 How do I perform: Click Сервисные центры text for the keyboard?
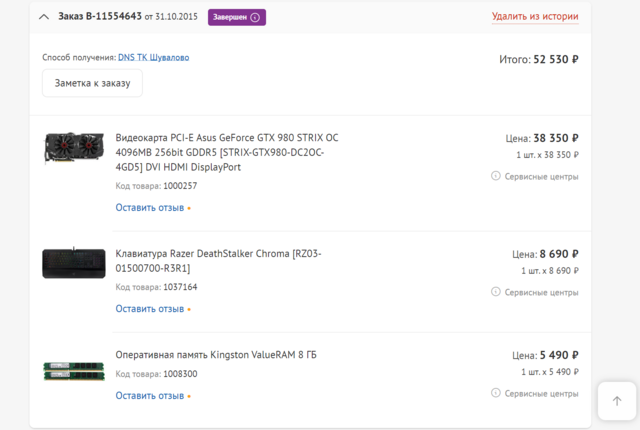541,293
